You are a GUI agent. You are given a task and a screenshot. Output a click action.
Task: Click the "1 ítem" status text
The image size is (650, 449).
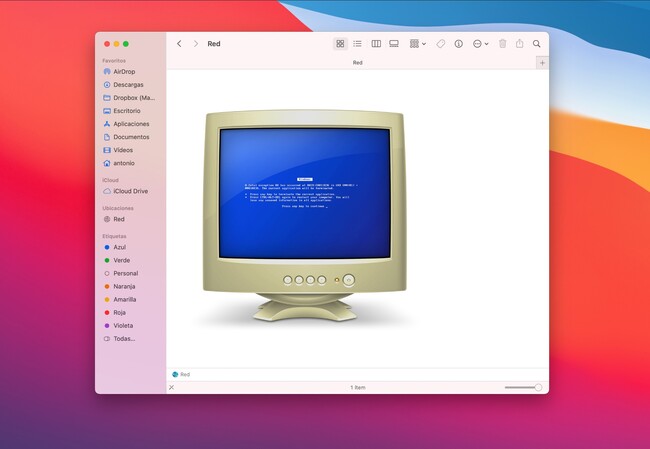point(358,387)
